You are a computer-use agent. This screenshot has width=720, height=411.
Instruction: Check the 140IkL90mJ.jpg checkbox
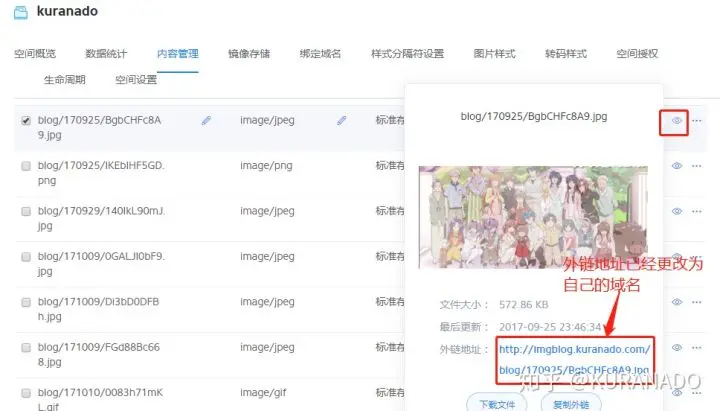tap(26, 211)
